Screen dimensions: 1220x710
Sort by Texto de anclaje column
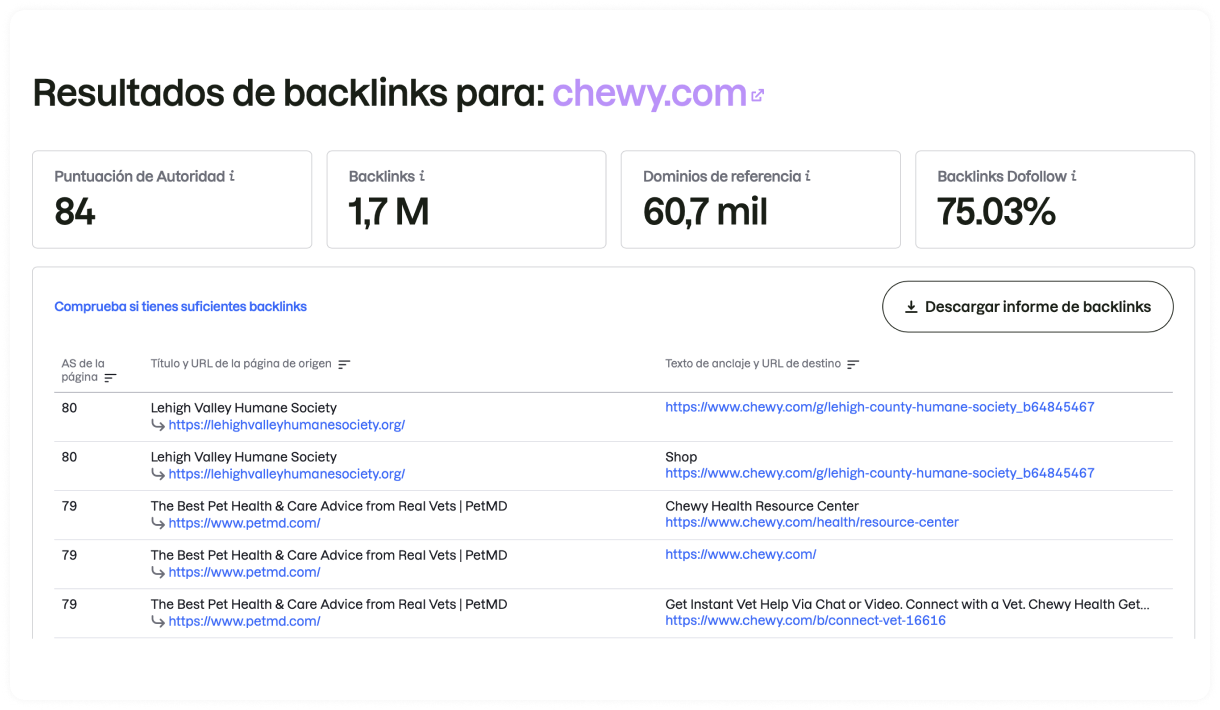point(853,364)
